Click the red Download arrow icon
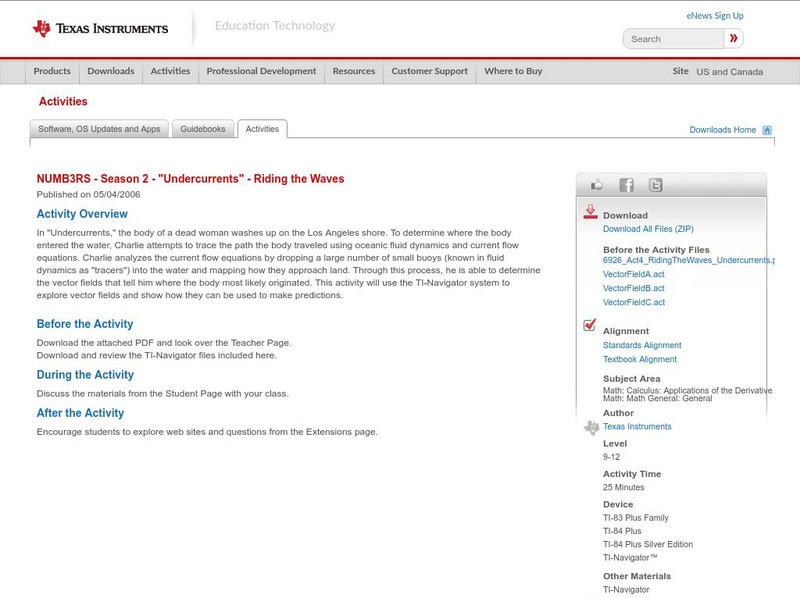 tap(590, 212)
